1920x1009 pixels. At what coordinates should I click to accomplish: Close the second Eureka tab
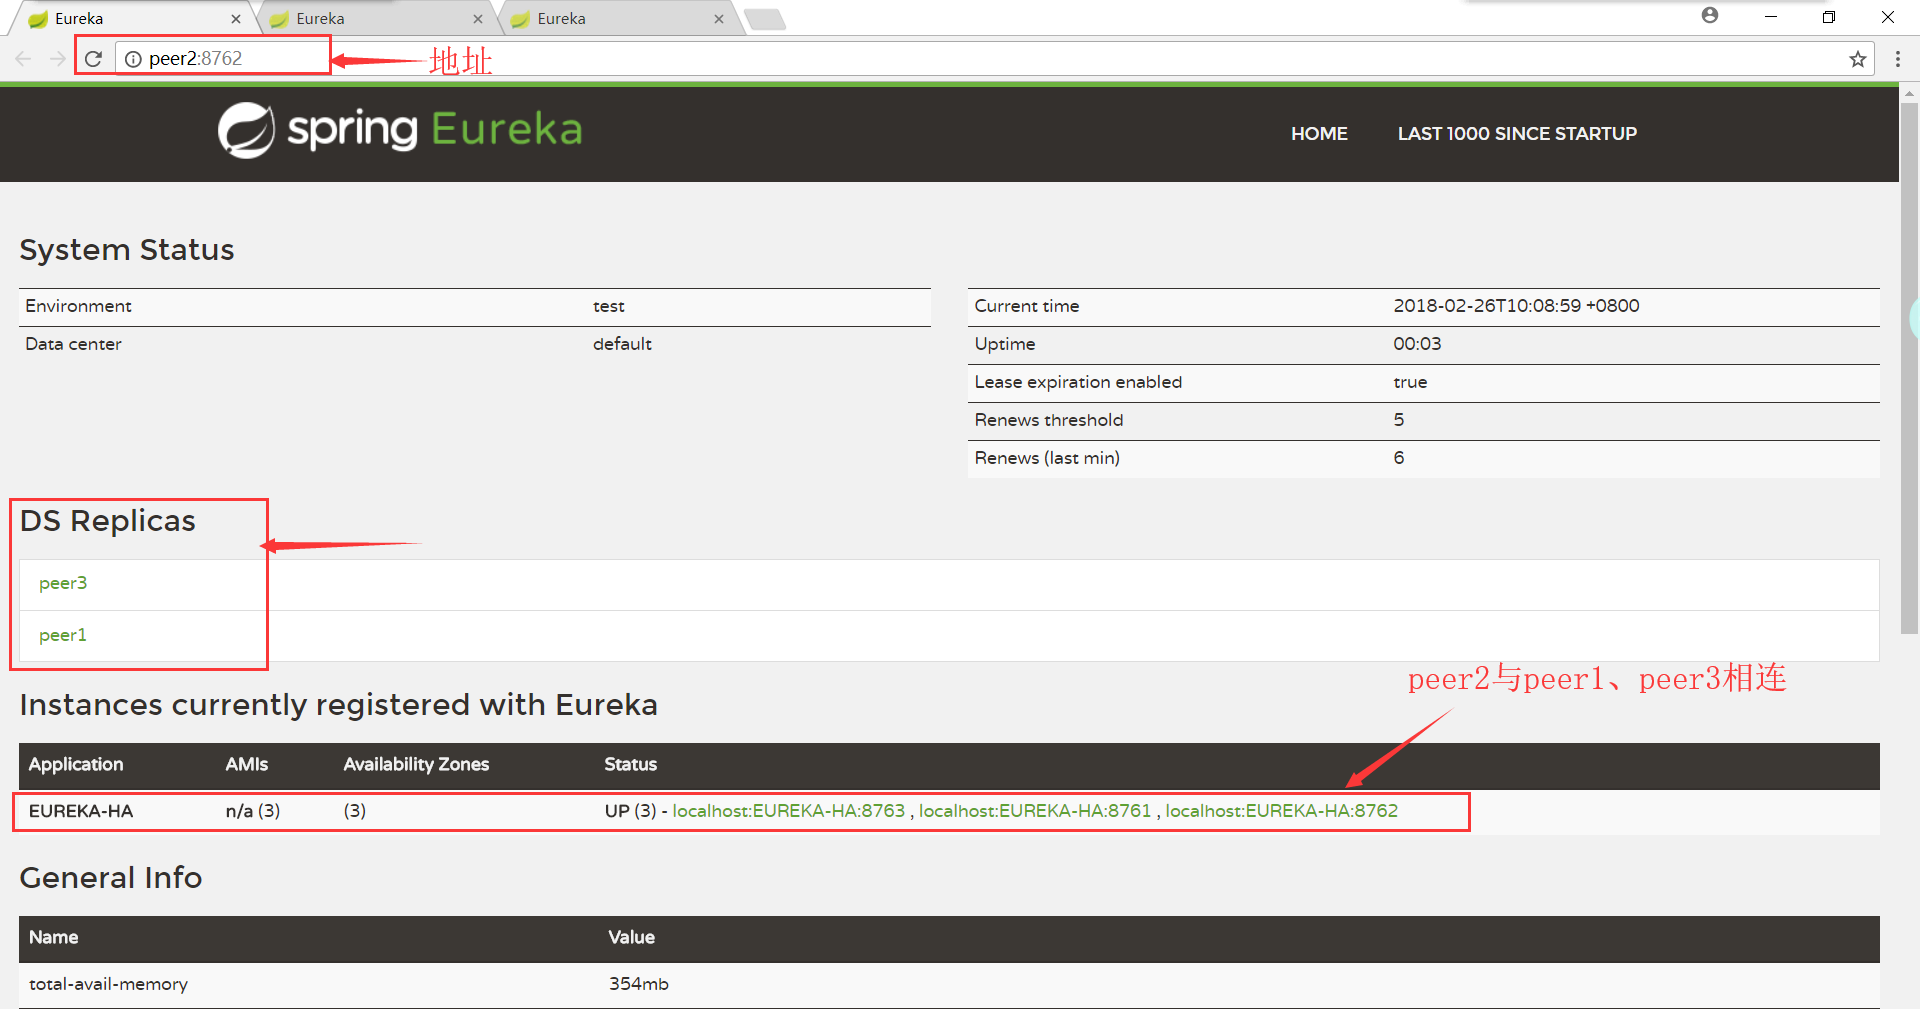click(x=477, y=19)
